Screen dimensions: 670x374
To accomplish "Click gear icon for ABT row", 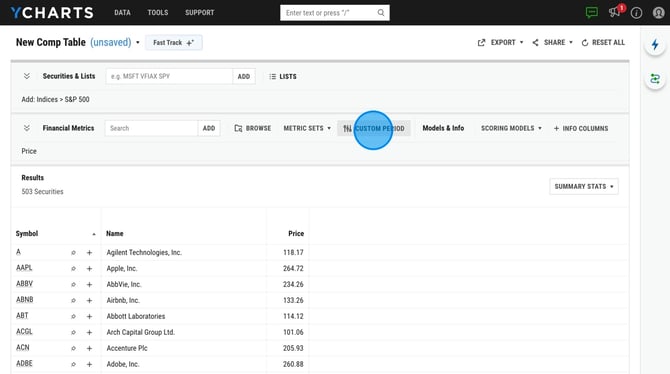I will [x=73, y=316].
